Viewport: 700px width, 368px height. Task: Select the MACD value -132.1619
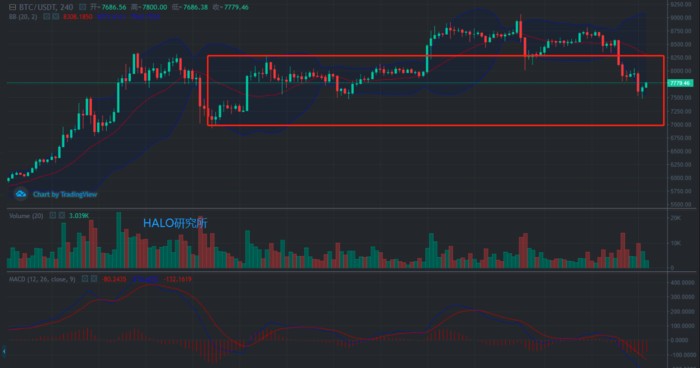[x=177, y=279]
